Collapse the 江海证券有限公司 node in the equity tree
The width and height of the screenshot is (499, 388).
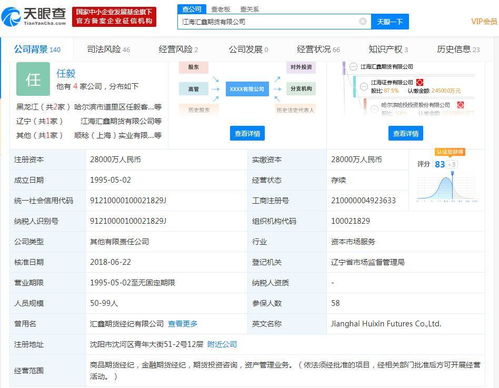[x=364, y=87]
